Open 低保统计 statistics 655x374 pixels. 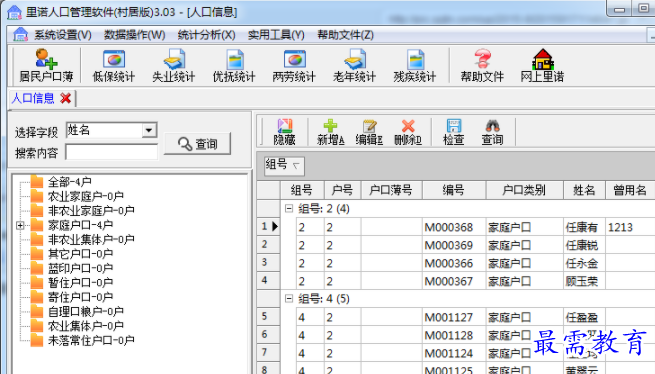pyautogui.click(x=114, y=66)
